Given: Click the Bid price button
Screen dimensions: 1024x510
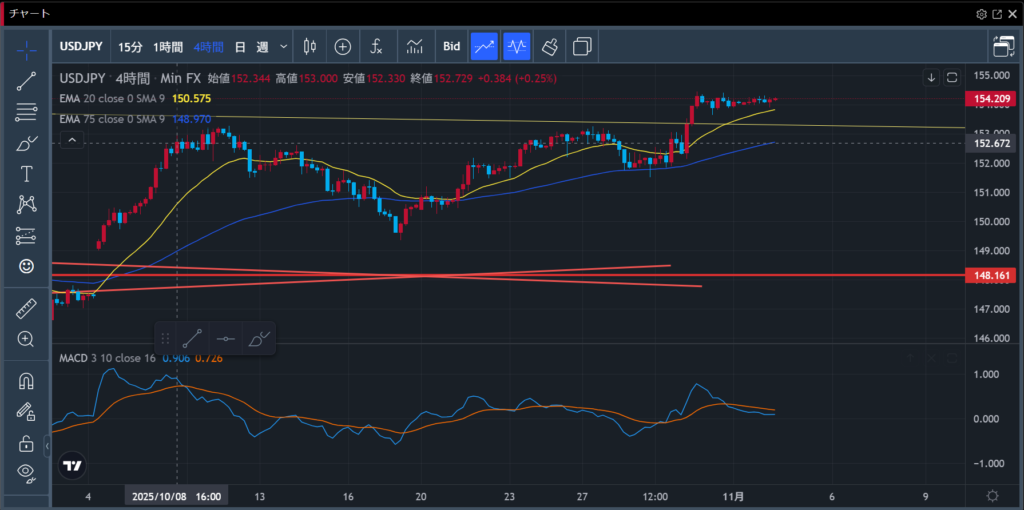Looking at the screenshot, I should click(451, 46).
